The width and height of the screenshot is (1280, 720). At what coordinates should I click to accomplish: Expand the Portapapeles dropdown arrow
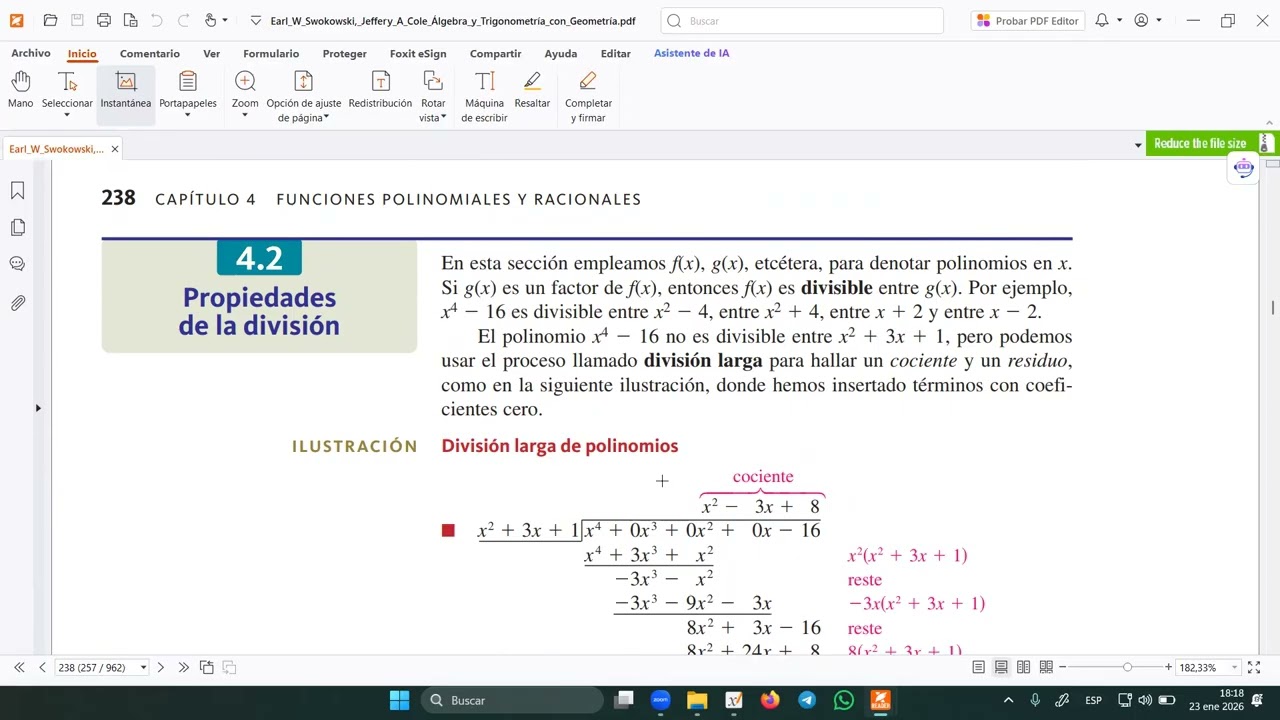[188, 115]
